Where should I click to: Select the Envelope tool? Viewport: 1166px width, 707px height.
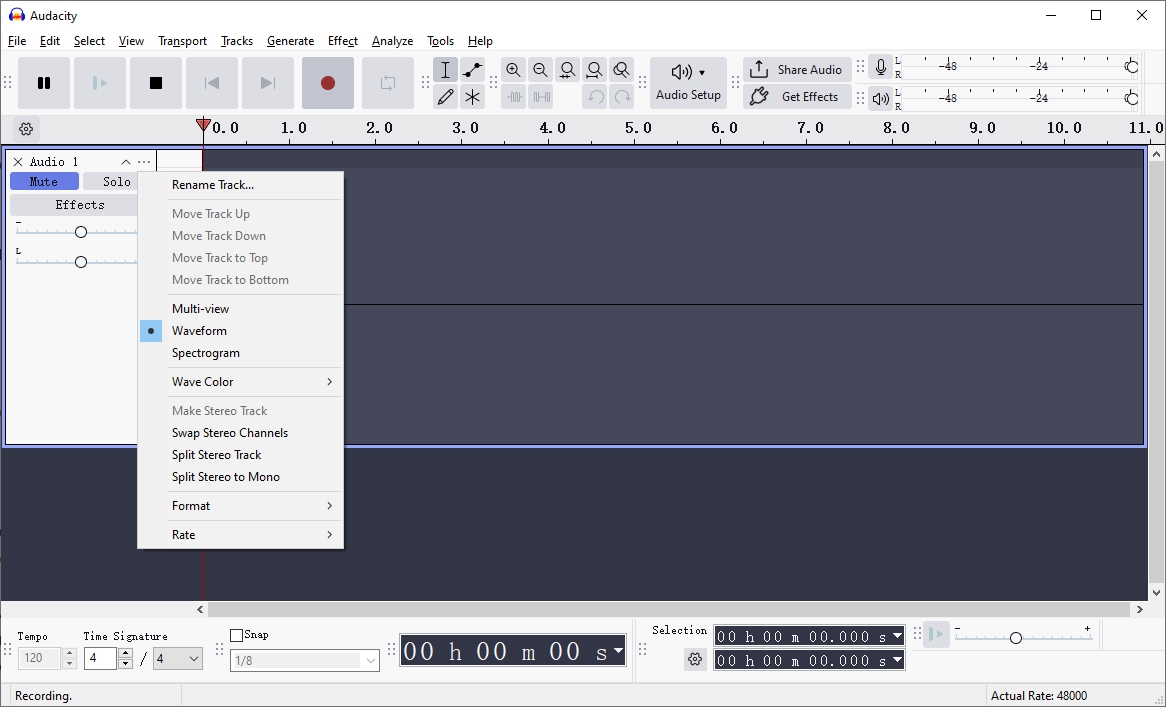pos(472,70)
